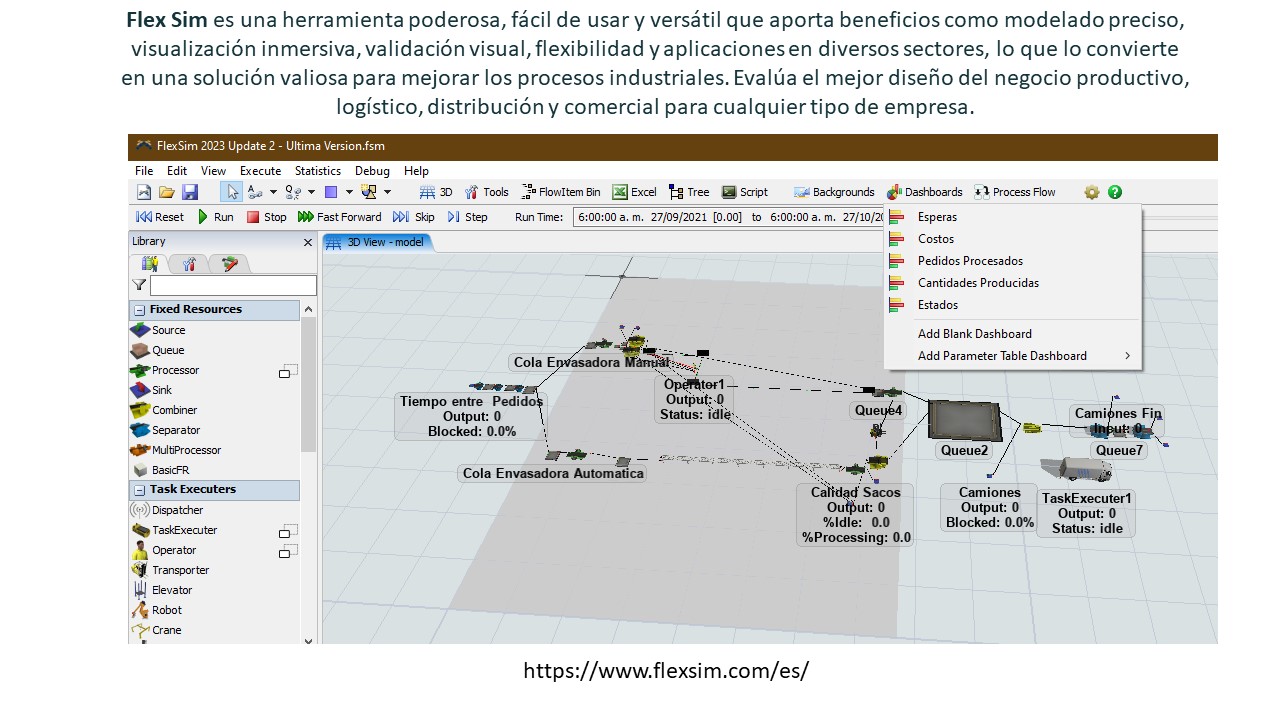
Task: Click the New Model toolbar icon
Action: [x=144, y=192]
